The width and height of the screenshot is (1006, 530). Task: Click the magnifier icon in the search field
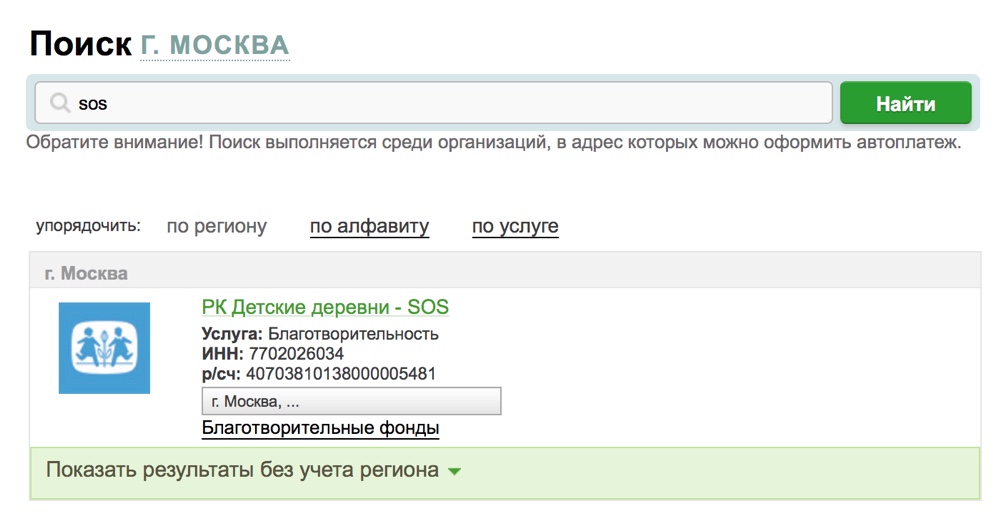tap(60, 103)
